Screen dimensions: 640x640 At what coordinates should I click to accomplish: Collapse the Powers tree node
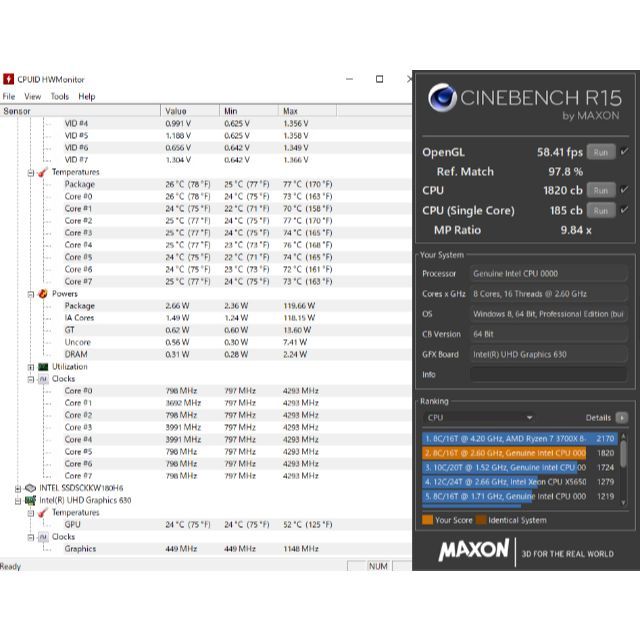31,294
